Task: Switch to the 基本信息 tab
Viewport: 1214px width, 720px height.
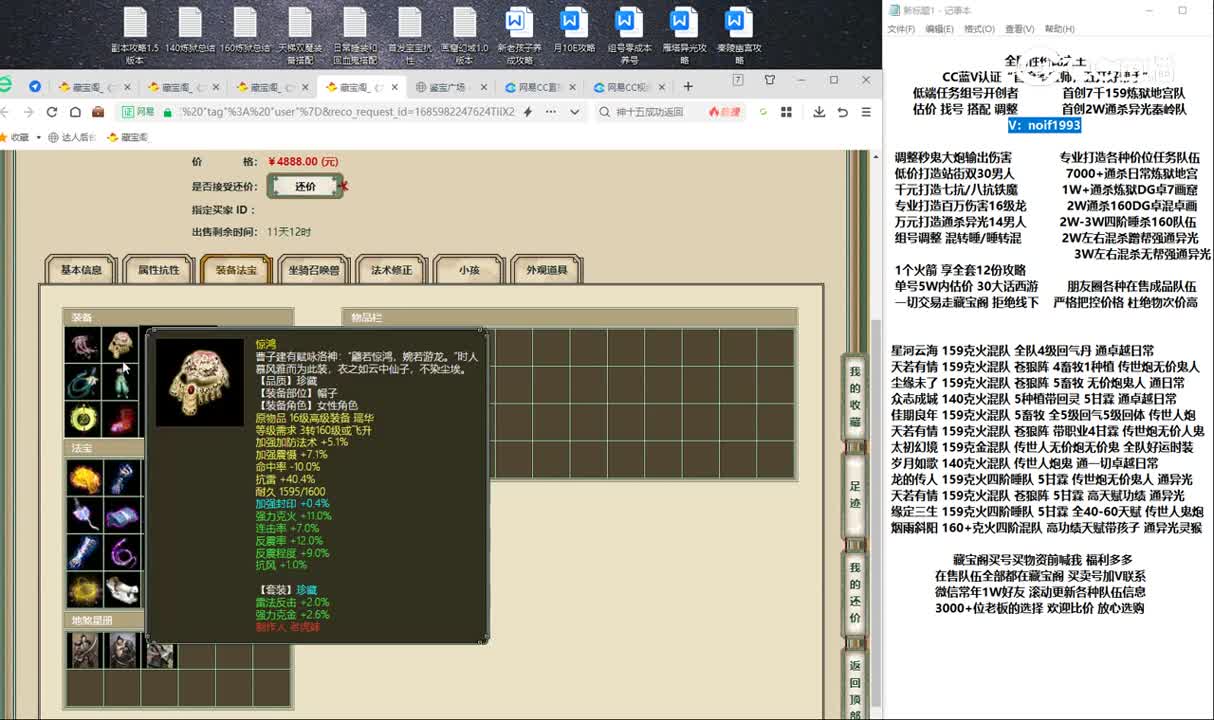Action: [x=81, y=270]
